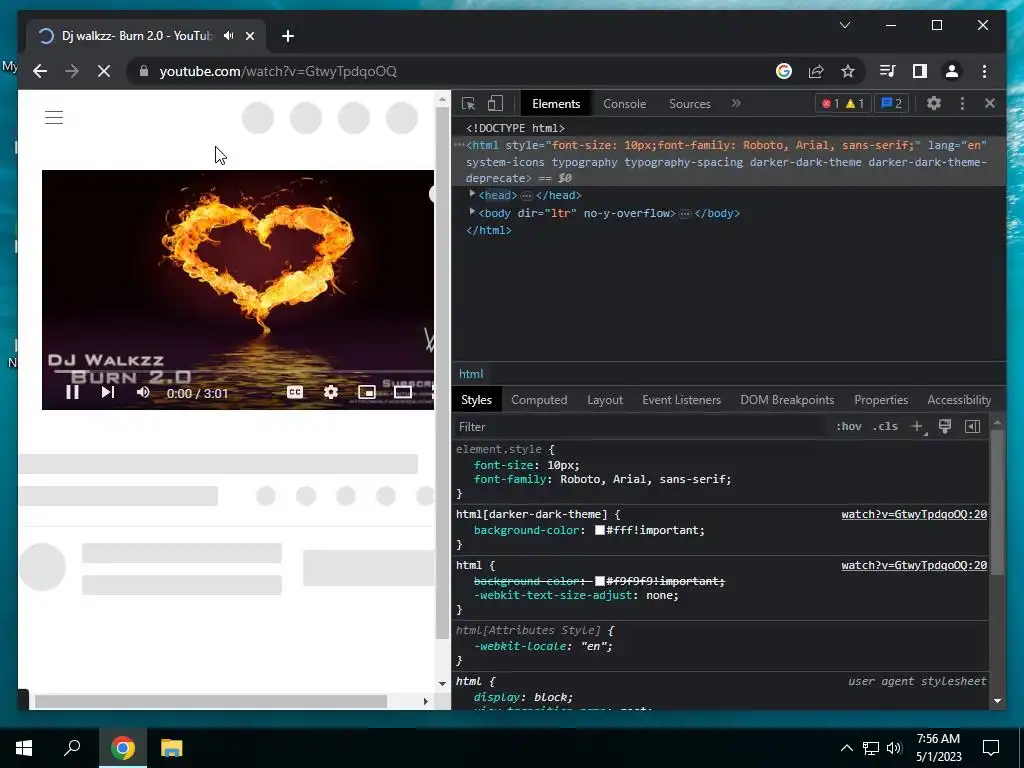Click the DOCTYPE html line
Viewport: 1024px width, 768px height.
click(x=515, y=128)
